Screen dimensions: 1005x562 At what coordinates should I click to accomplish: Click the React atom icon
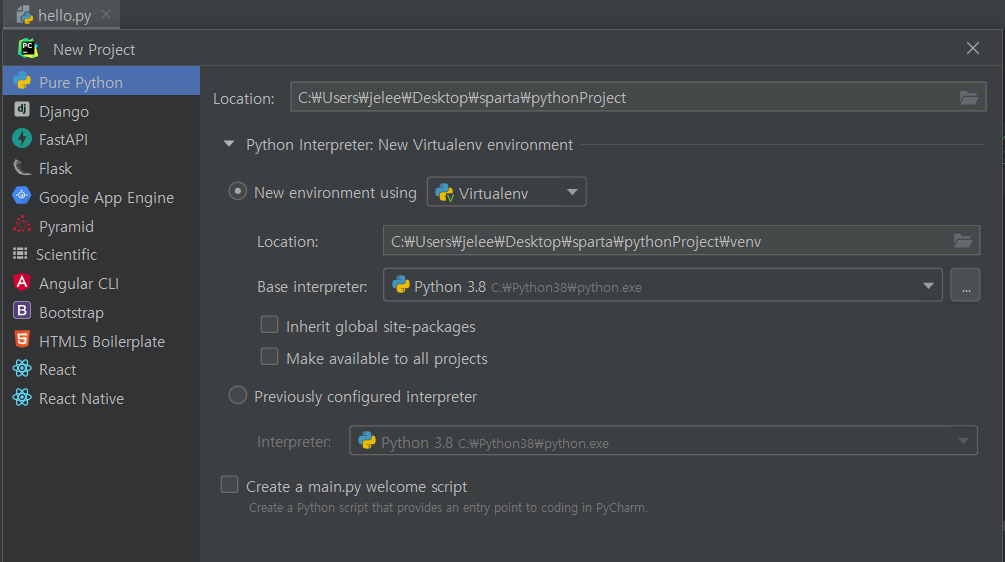point(22,368)
